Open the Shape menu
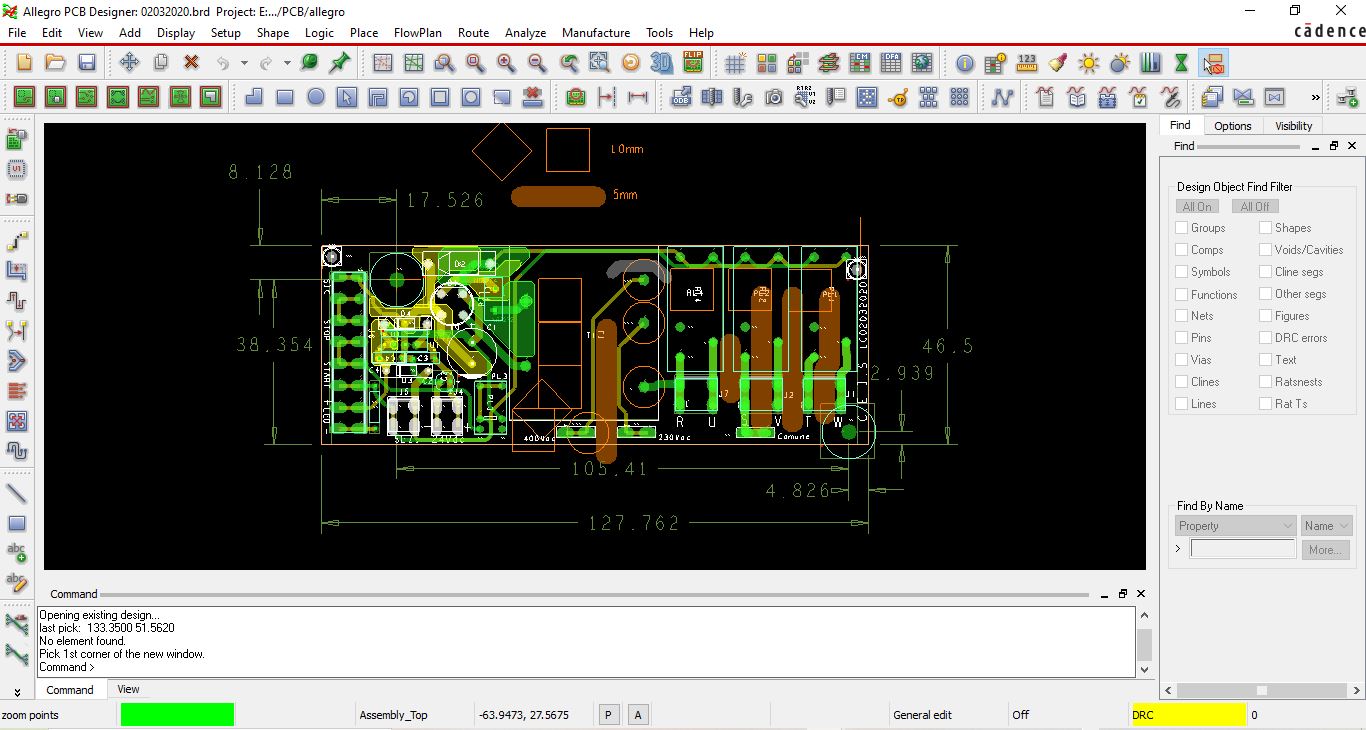Viewport: 1366px width, 730px height. click(273, 32)
